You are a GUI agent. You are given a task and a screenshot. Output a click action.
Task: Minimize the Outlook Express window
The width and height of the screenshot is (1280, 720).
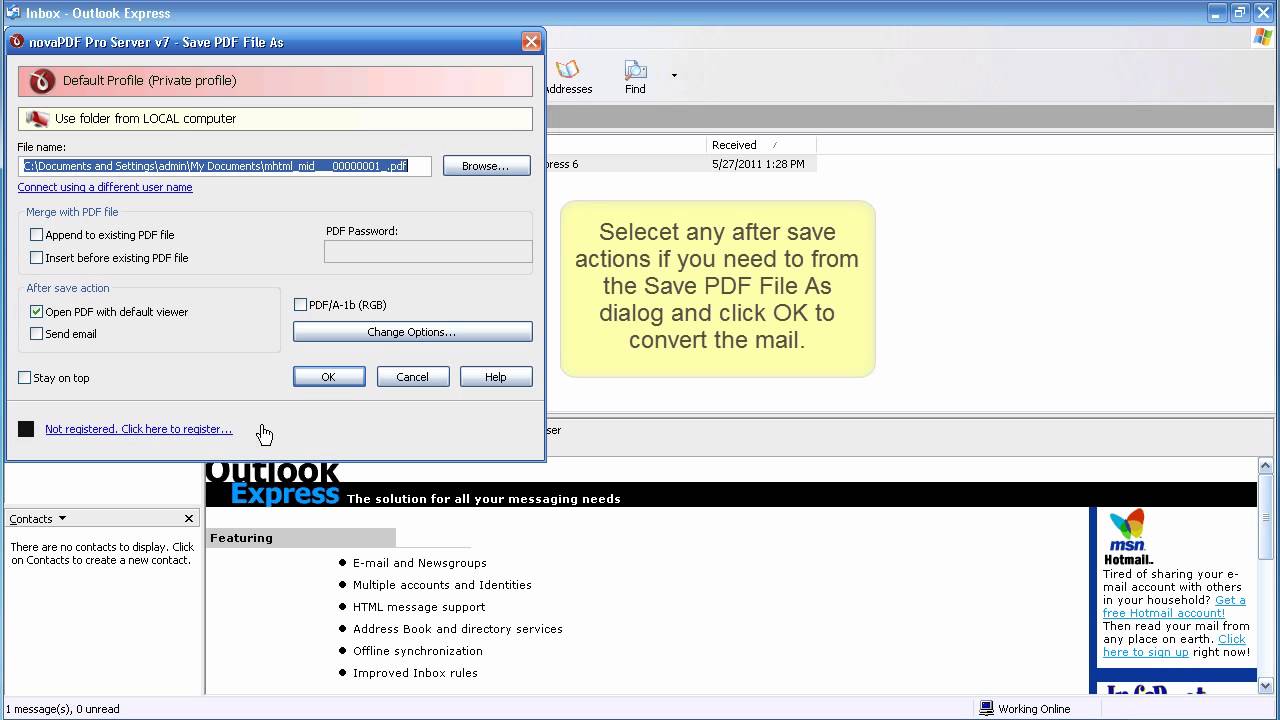[1217, 12]
